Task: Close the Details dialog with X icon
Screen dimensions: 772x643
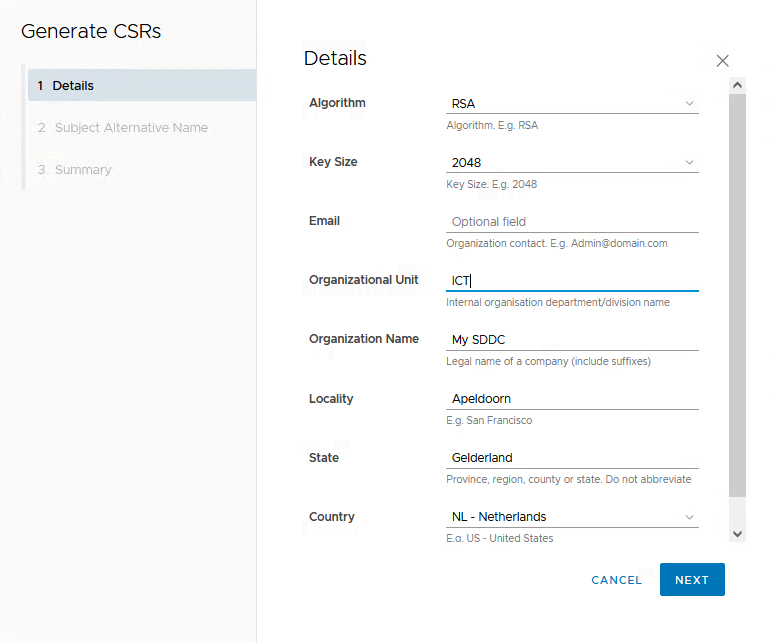Action: (x=722, y=61)
